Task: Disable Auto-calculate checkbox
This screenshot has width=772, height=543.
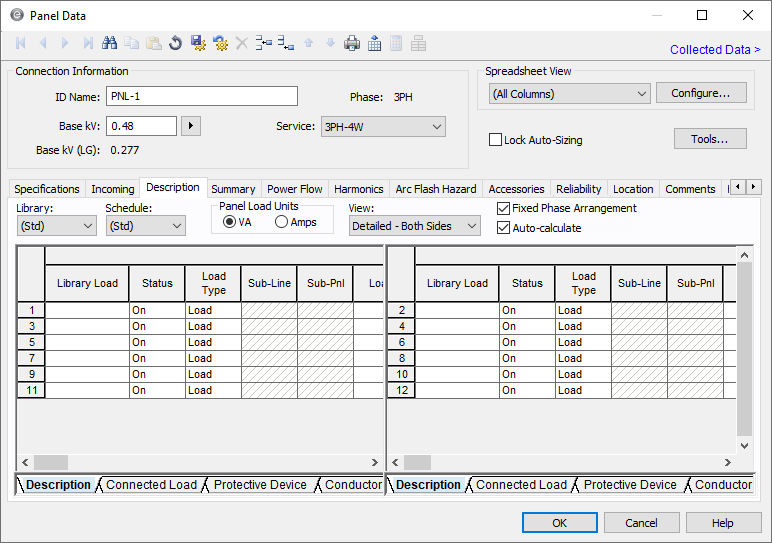Action: pos(503,227)
